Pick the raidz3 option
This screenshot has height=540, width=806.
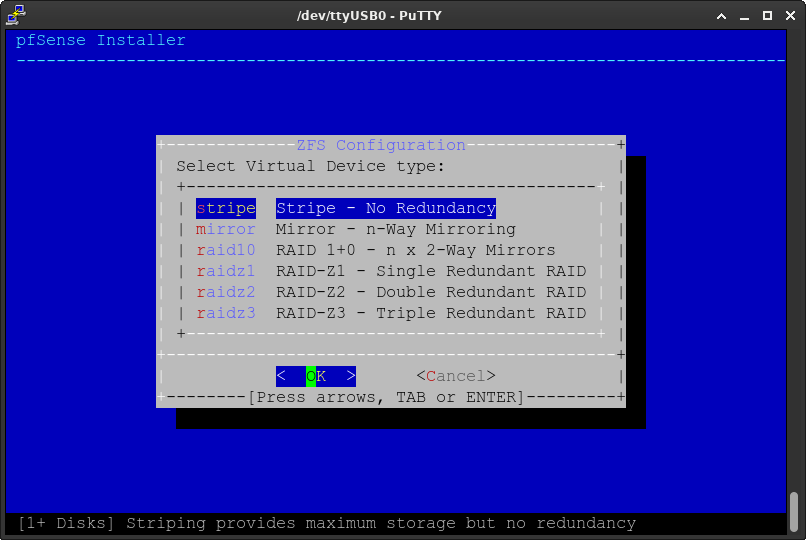coord(226,313)
